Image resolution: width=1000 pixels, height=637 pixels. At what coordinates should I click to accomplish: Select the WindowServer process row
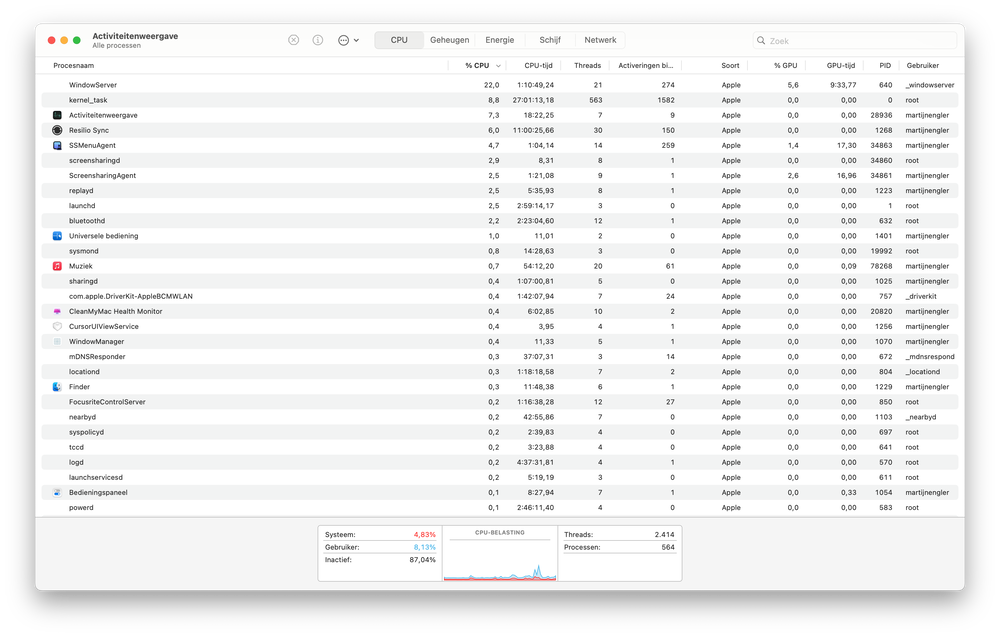point(499,85)
